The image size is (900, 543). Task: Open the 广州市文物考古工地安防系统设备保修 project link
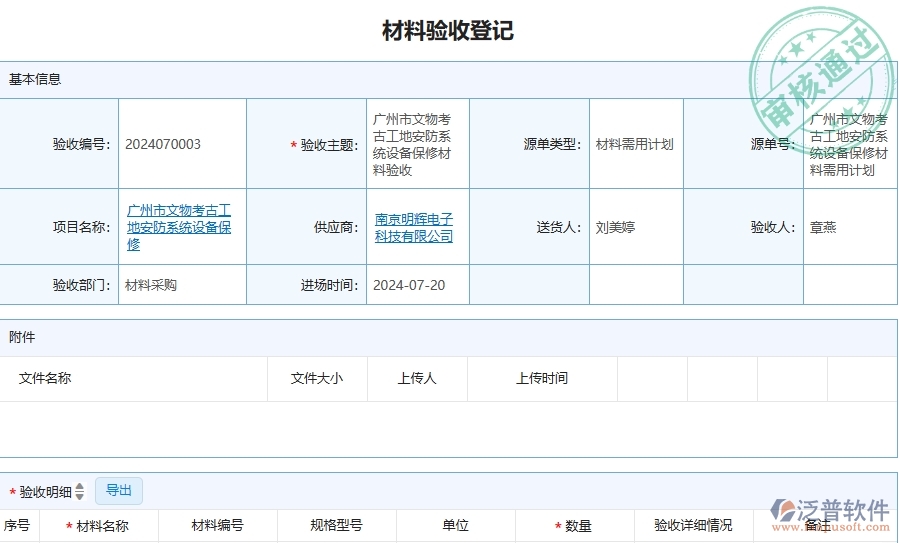pyautogui.click(x=179, y=227)
